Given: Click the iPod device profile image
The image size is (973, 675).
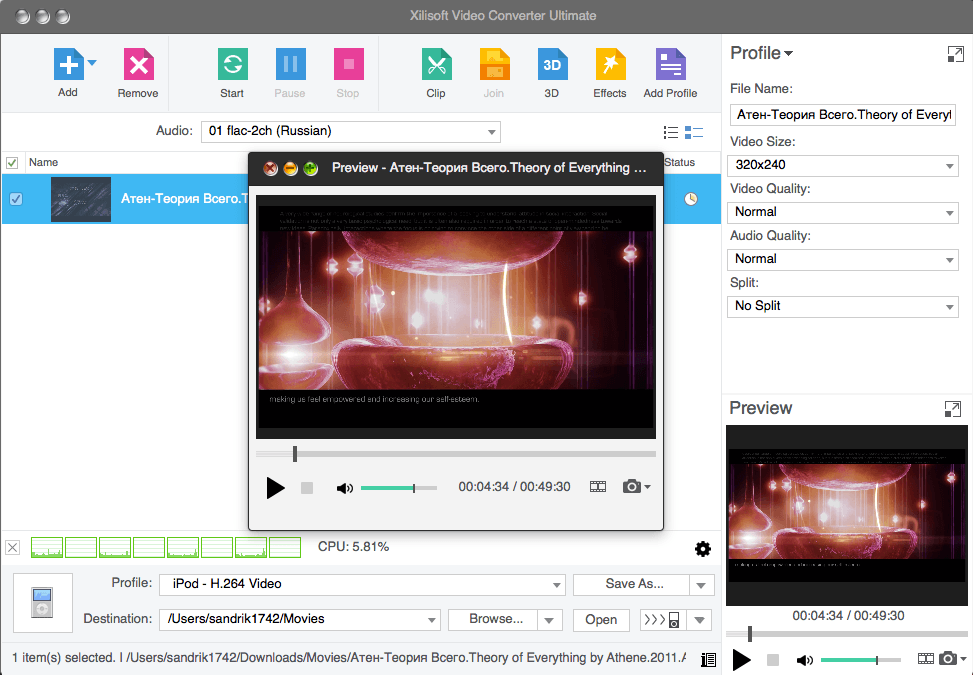Looking at the screenshot, I should [42, 603].
